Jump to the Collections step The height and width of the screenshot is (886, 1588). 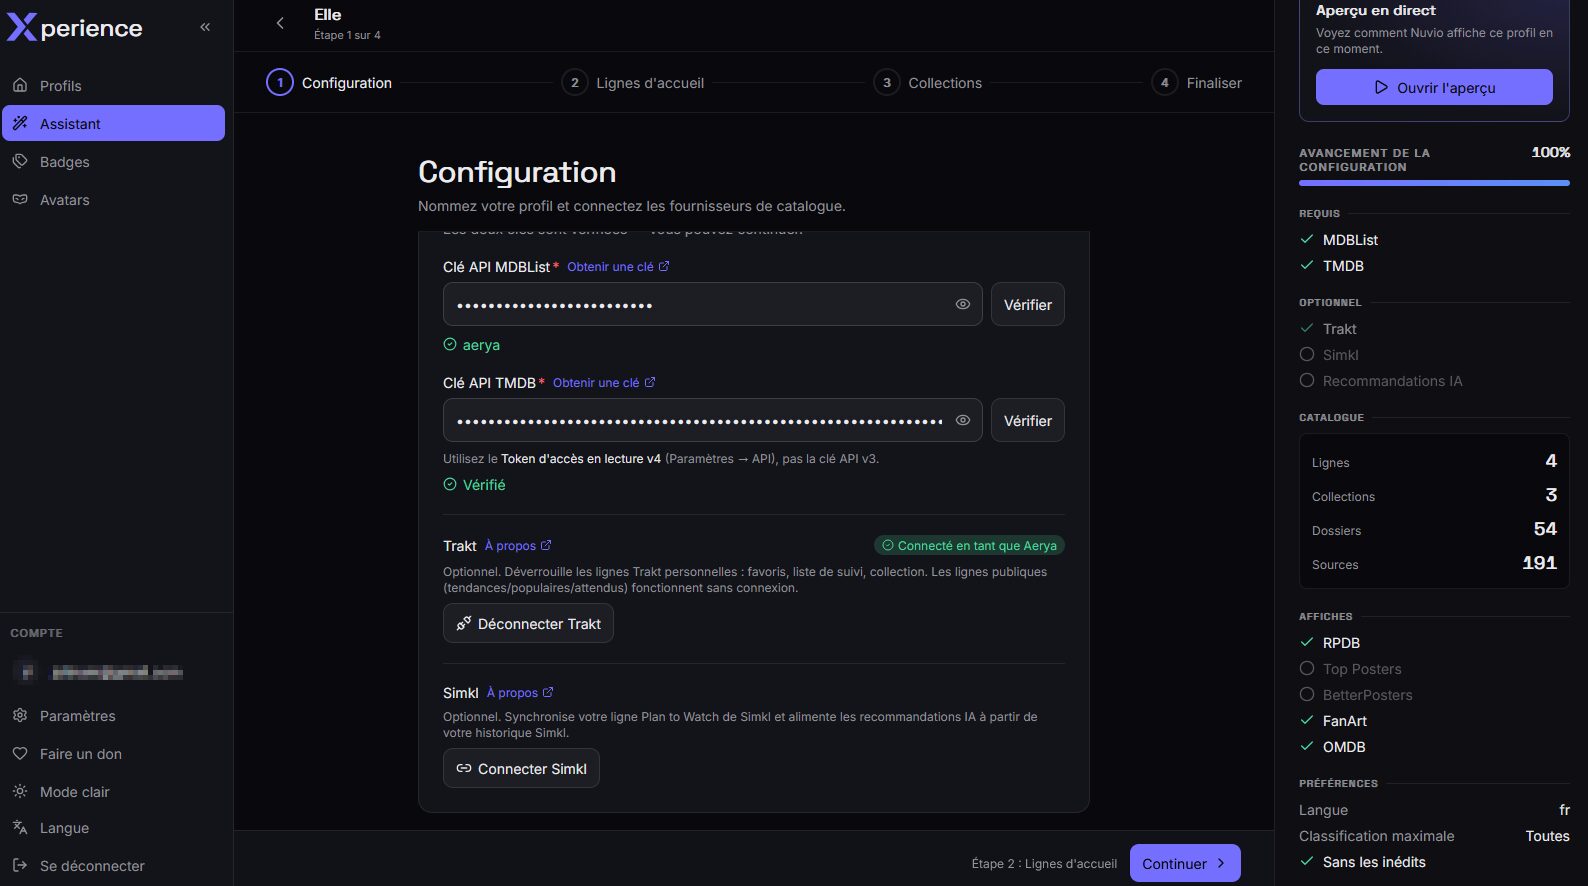[928, 83]
